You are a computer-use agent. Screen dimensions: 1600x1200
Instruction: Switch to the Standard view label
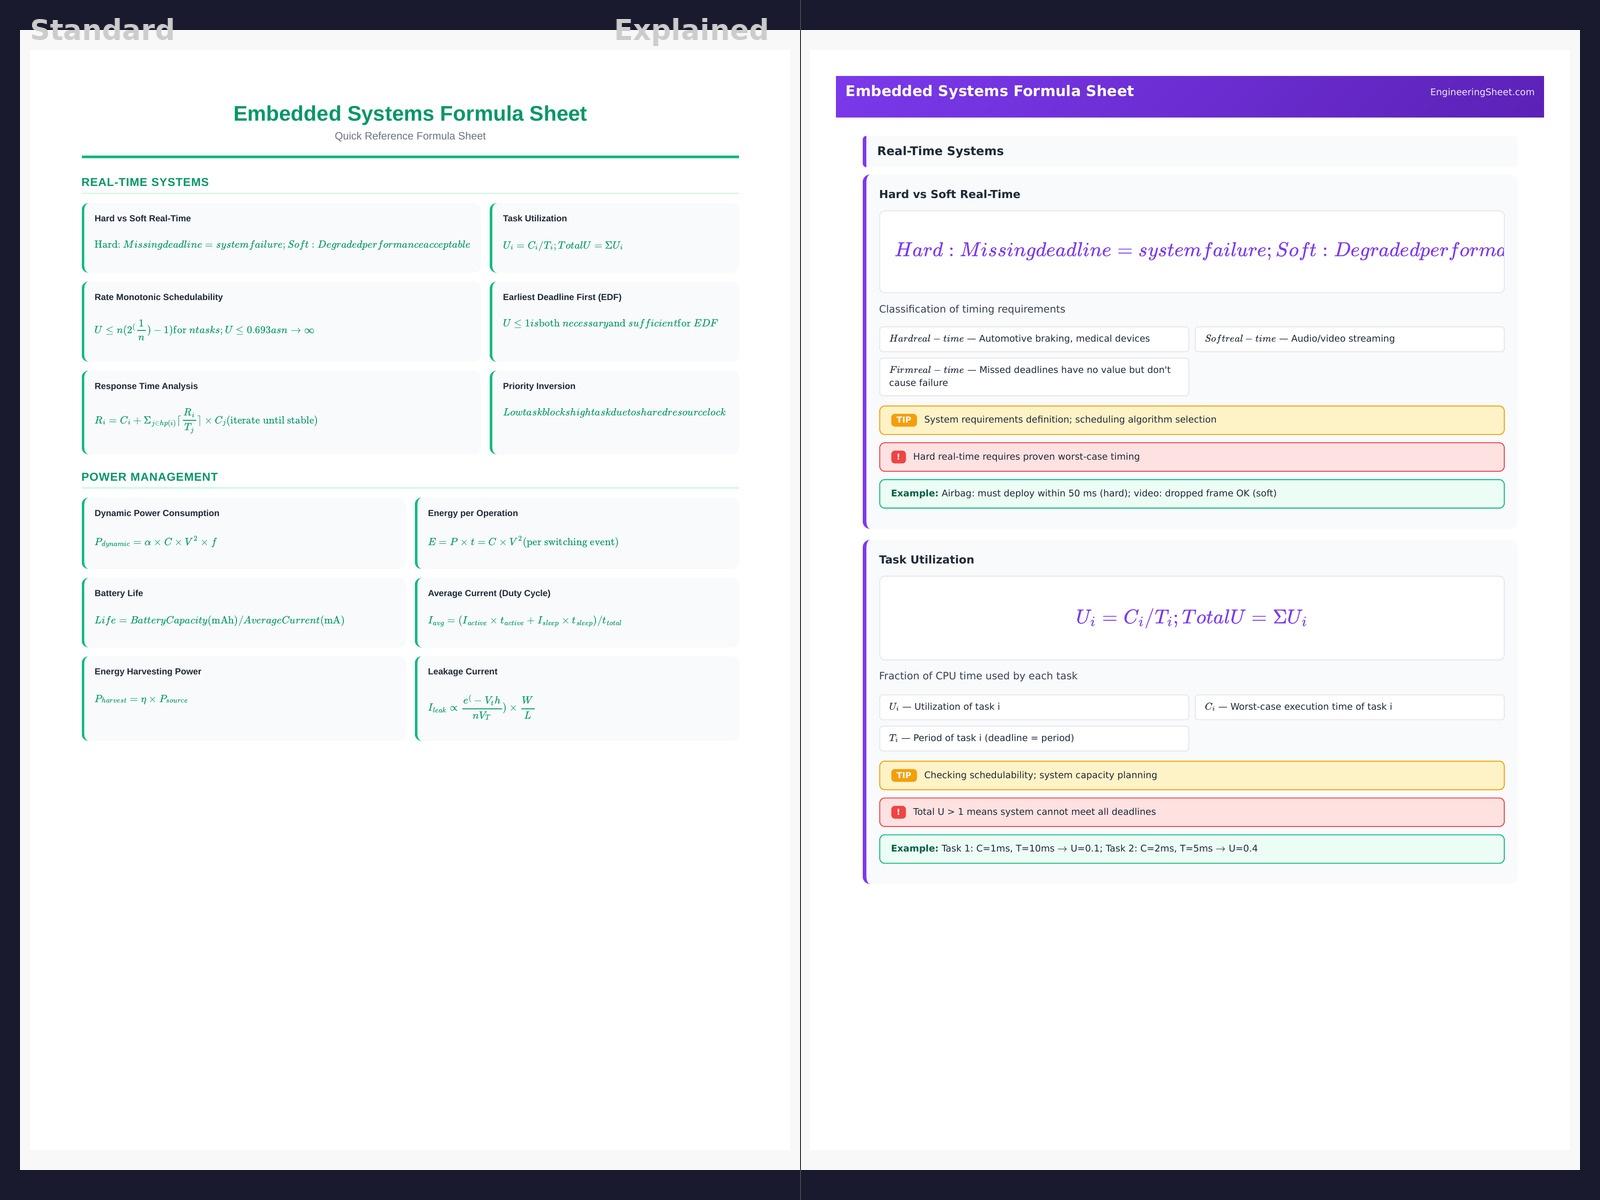(102, 30)
